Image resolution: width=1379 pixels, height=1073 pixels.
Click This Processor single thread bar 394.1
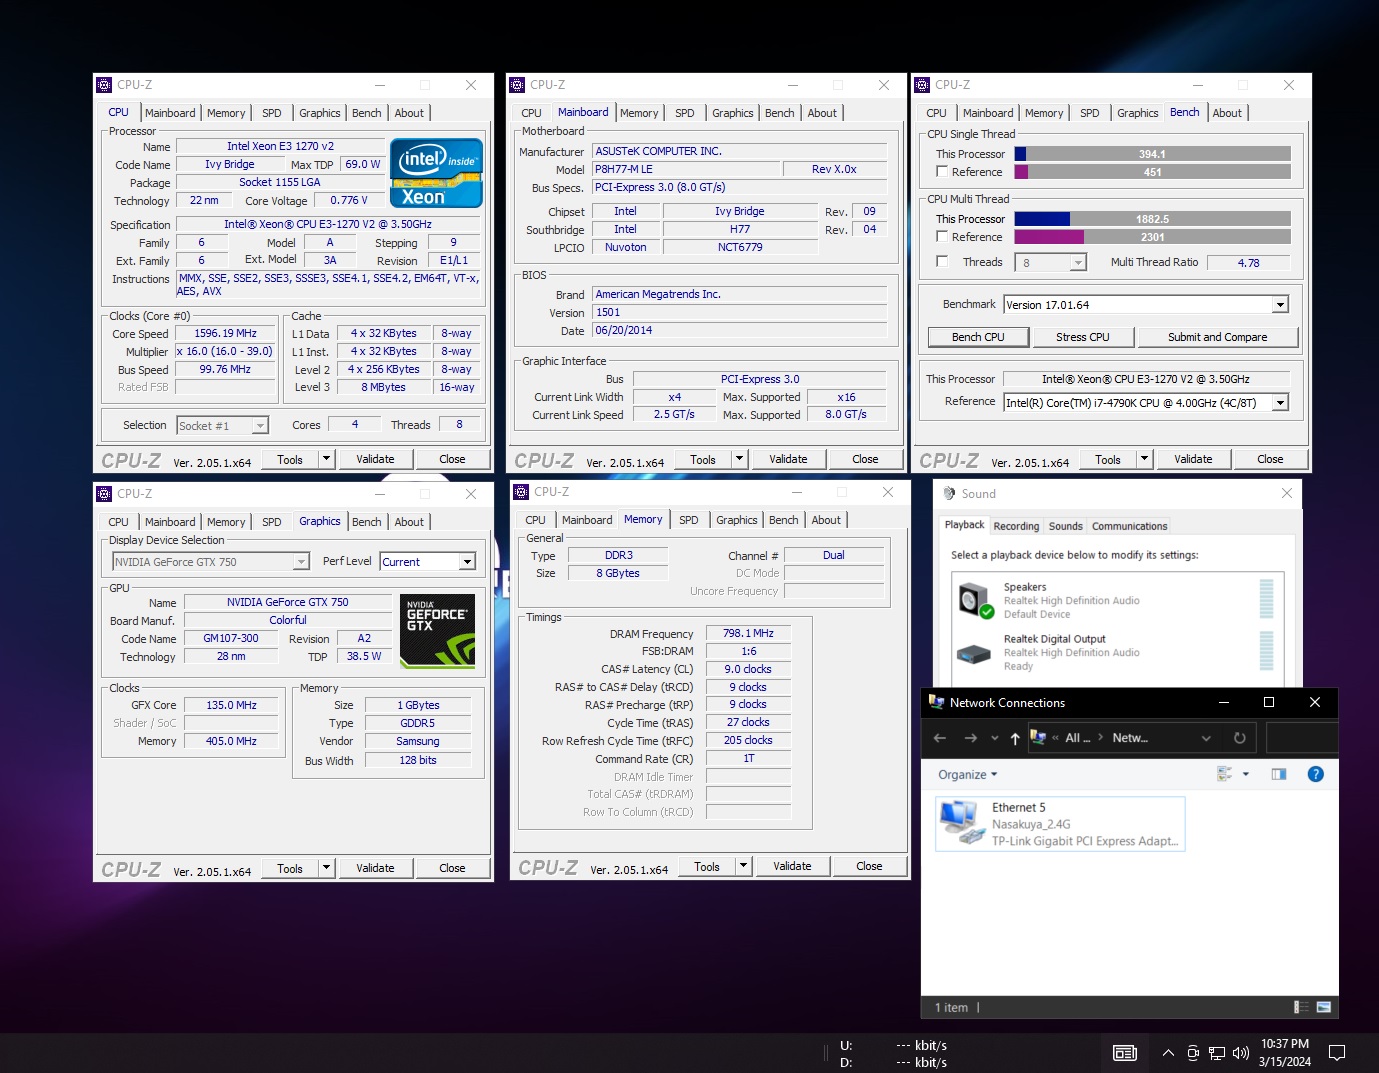[x=1152, y=154]
